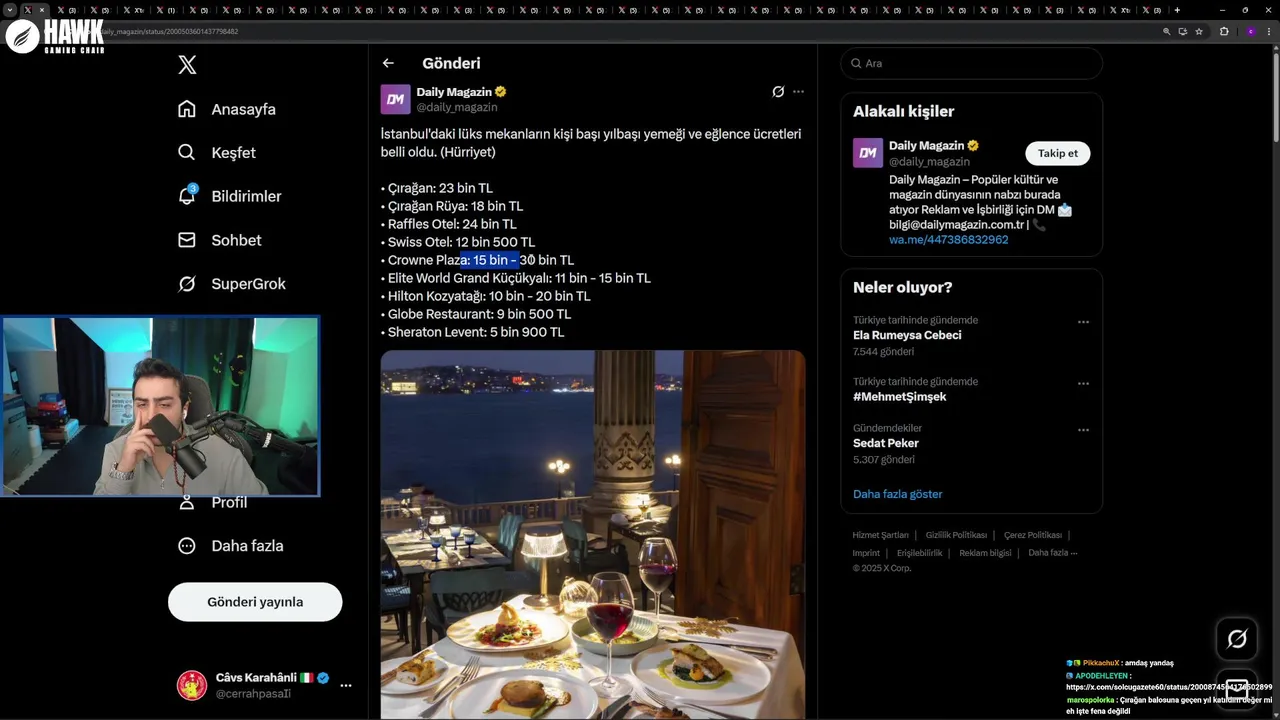This screenshot has height=720, width=1280.
Task: Open the Çerez Politikası footer link
Action: 1032,535
